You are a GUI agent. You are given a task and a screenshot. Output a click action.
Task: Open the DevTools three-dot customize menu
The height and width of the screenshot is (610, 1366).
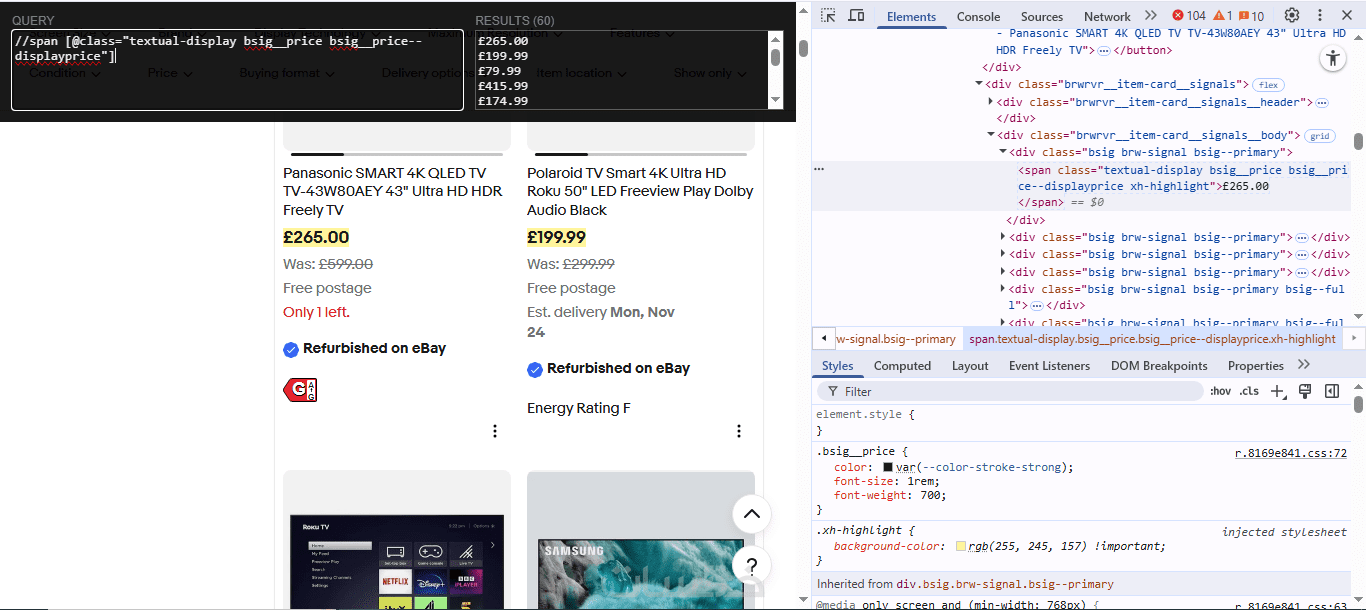click(x=1320, y=16)
